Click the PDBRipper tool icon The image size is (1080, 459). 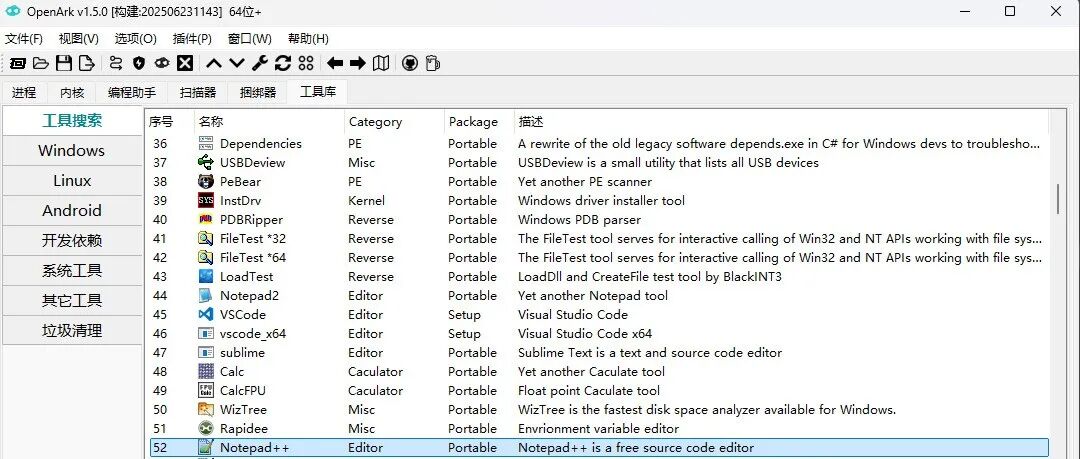(x=205, y=220)
